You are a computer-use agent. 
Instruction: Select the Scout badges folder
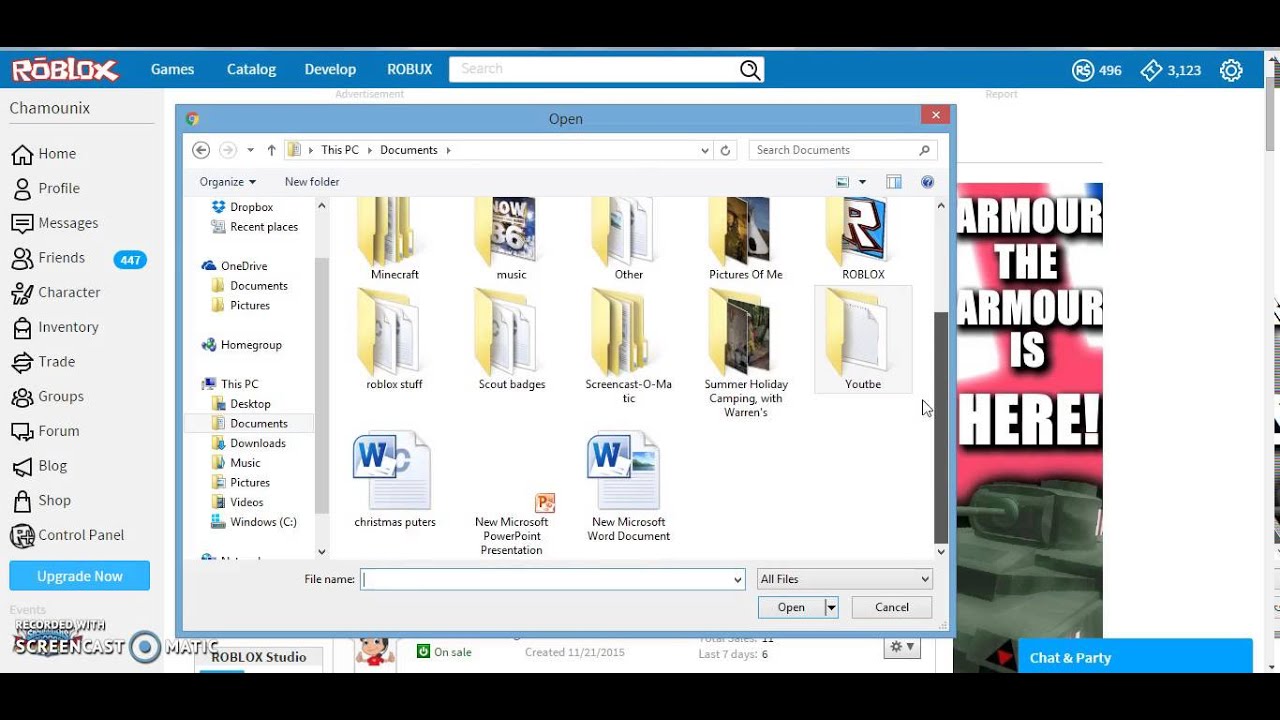pyautogui.click(x=512, y=340)
